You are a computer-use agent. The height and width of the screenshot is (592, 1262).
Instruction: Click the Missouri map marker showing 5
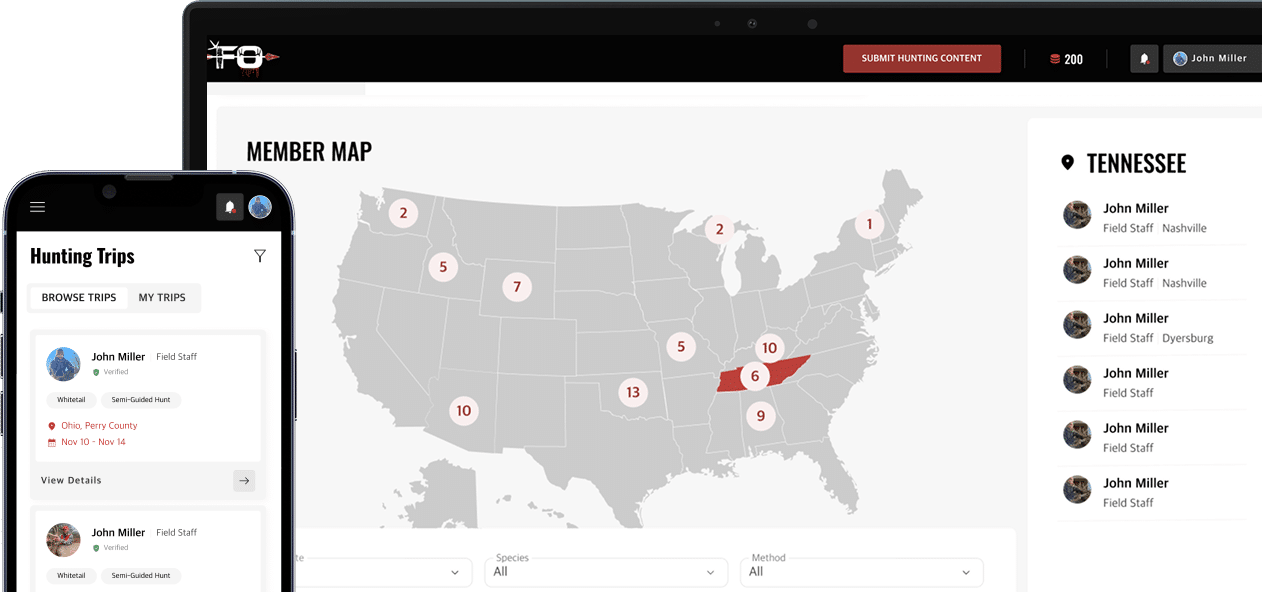681,347
